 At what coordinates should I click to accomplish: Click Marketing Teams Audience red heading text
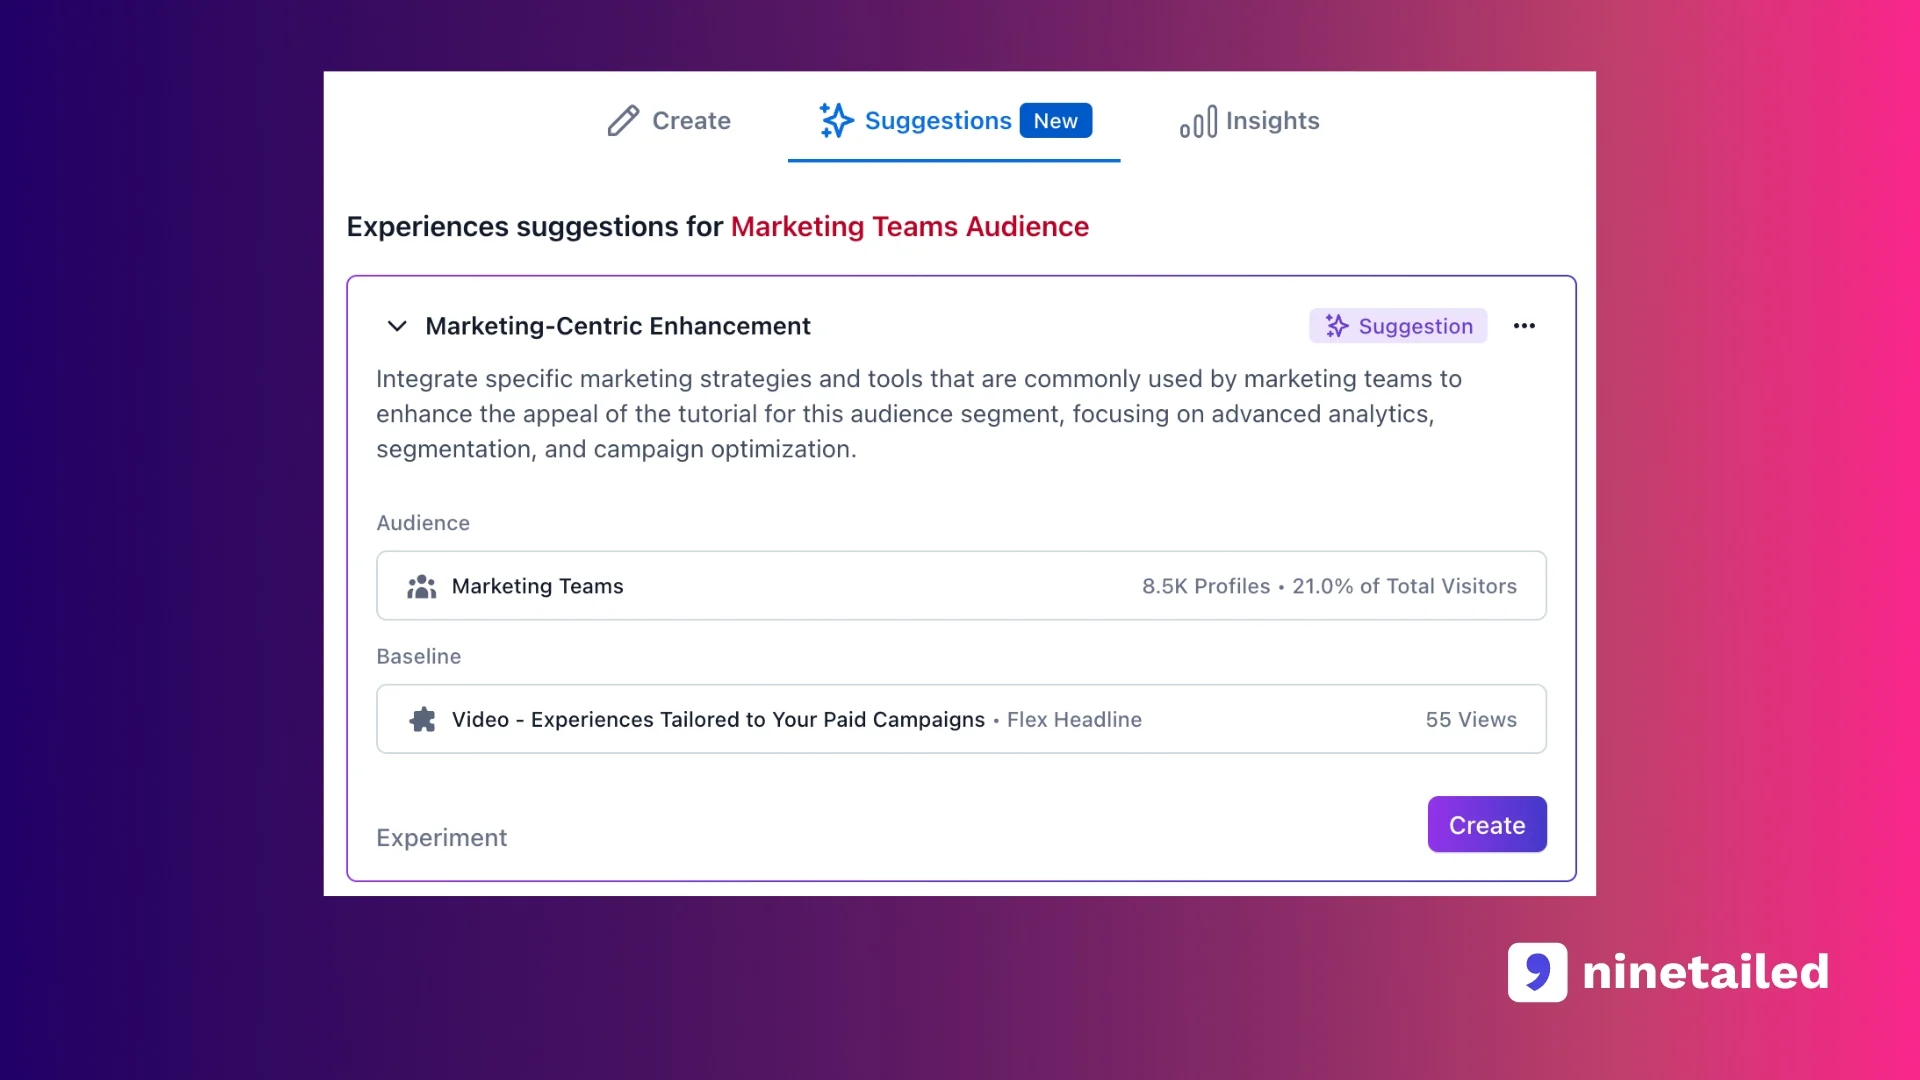tap(909, 227)
